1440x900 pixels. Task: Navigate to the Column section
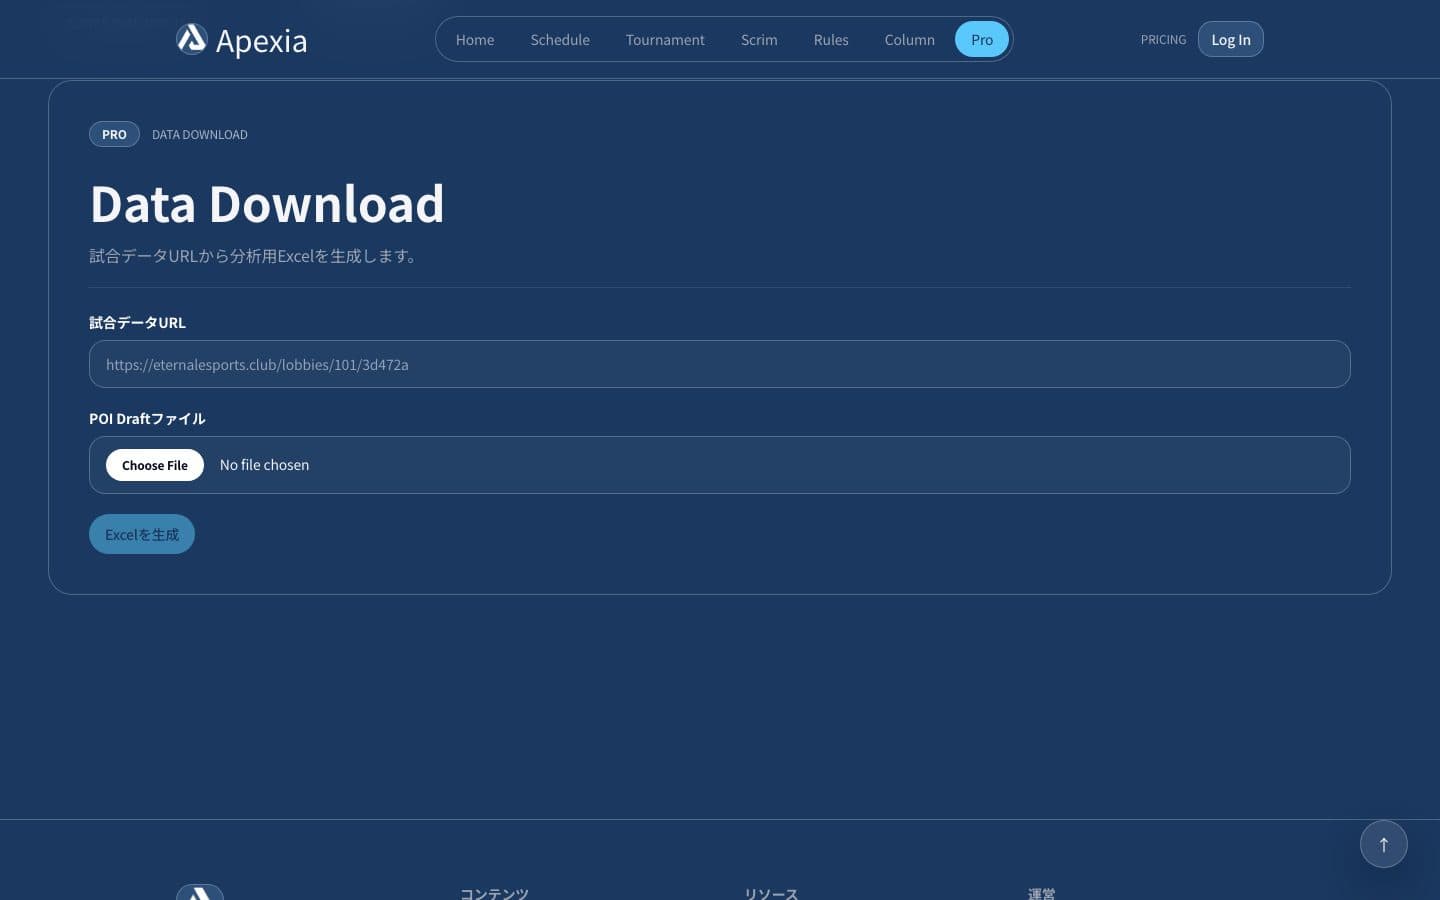(x=910, y=40)
